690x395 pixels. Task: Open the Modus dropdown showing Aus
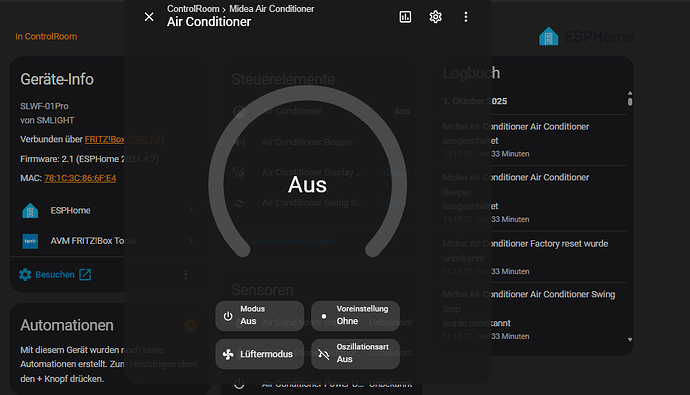tap(260, 316)
